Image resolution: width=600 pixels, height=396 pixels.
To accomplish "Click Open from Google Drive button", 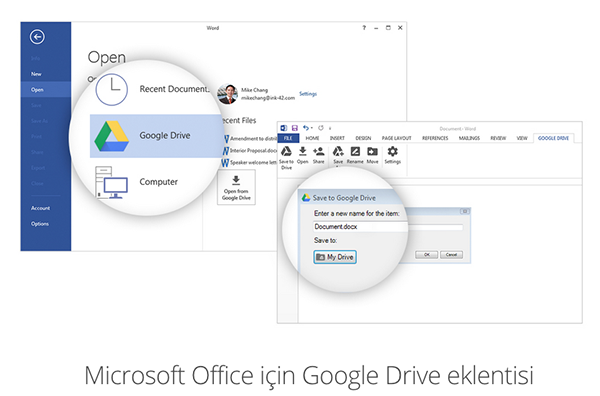I will 236,187.
